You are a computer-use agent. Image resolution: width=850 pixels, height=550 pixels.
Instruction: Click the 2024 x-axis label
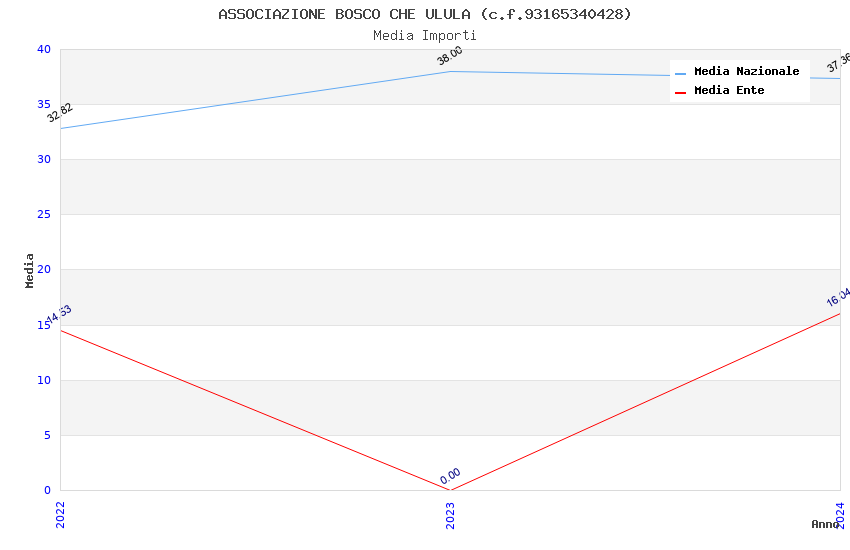pos(840,515)
